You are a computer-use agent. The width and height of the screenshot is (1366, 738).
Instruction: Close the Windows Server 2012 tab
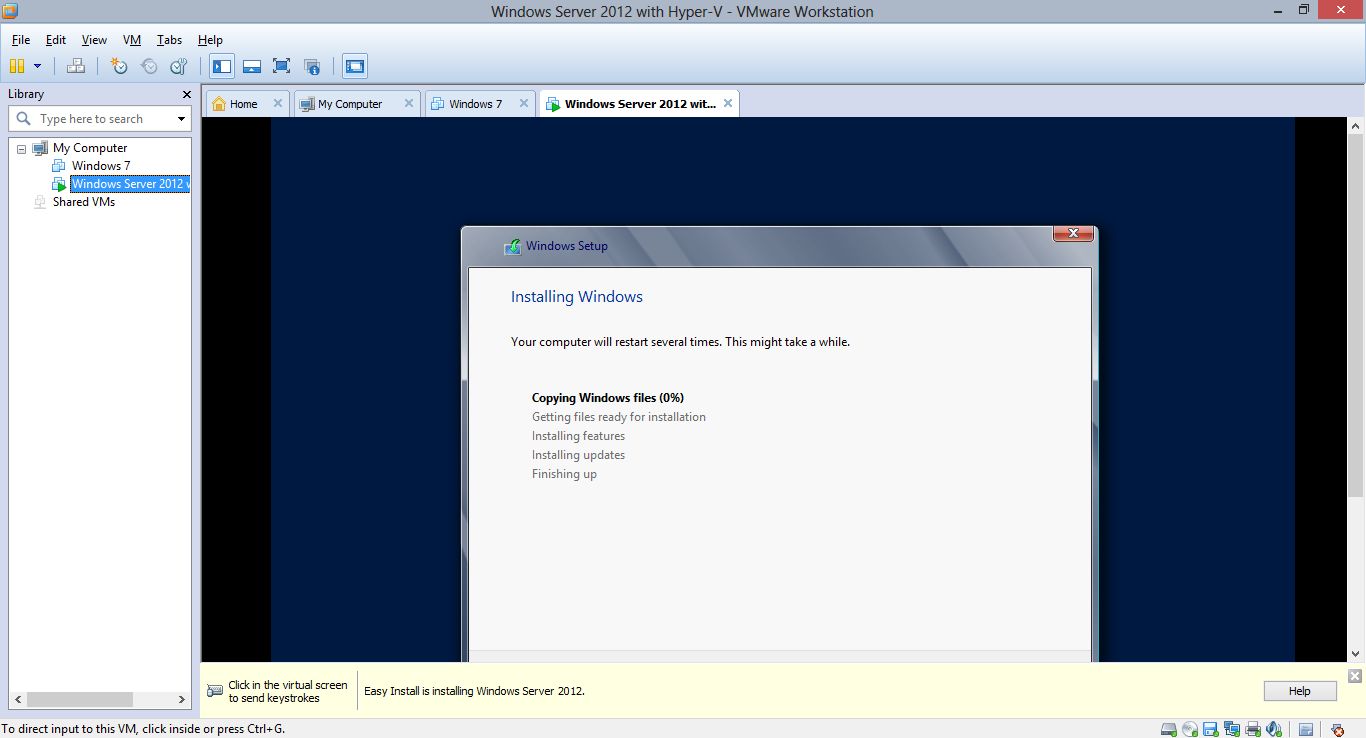point(728,103)
